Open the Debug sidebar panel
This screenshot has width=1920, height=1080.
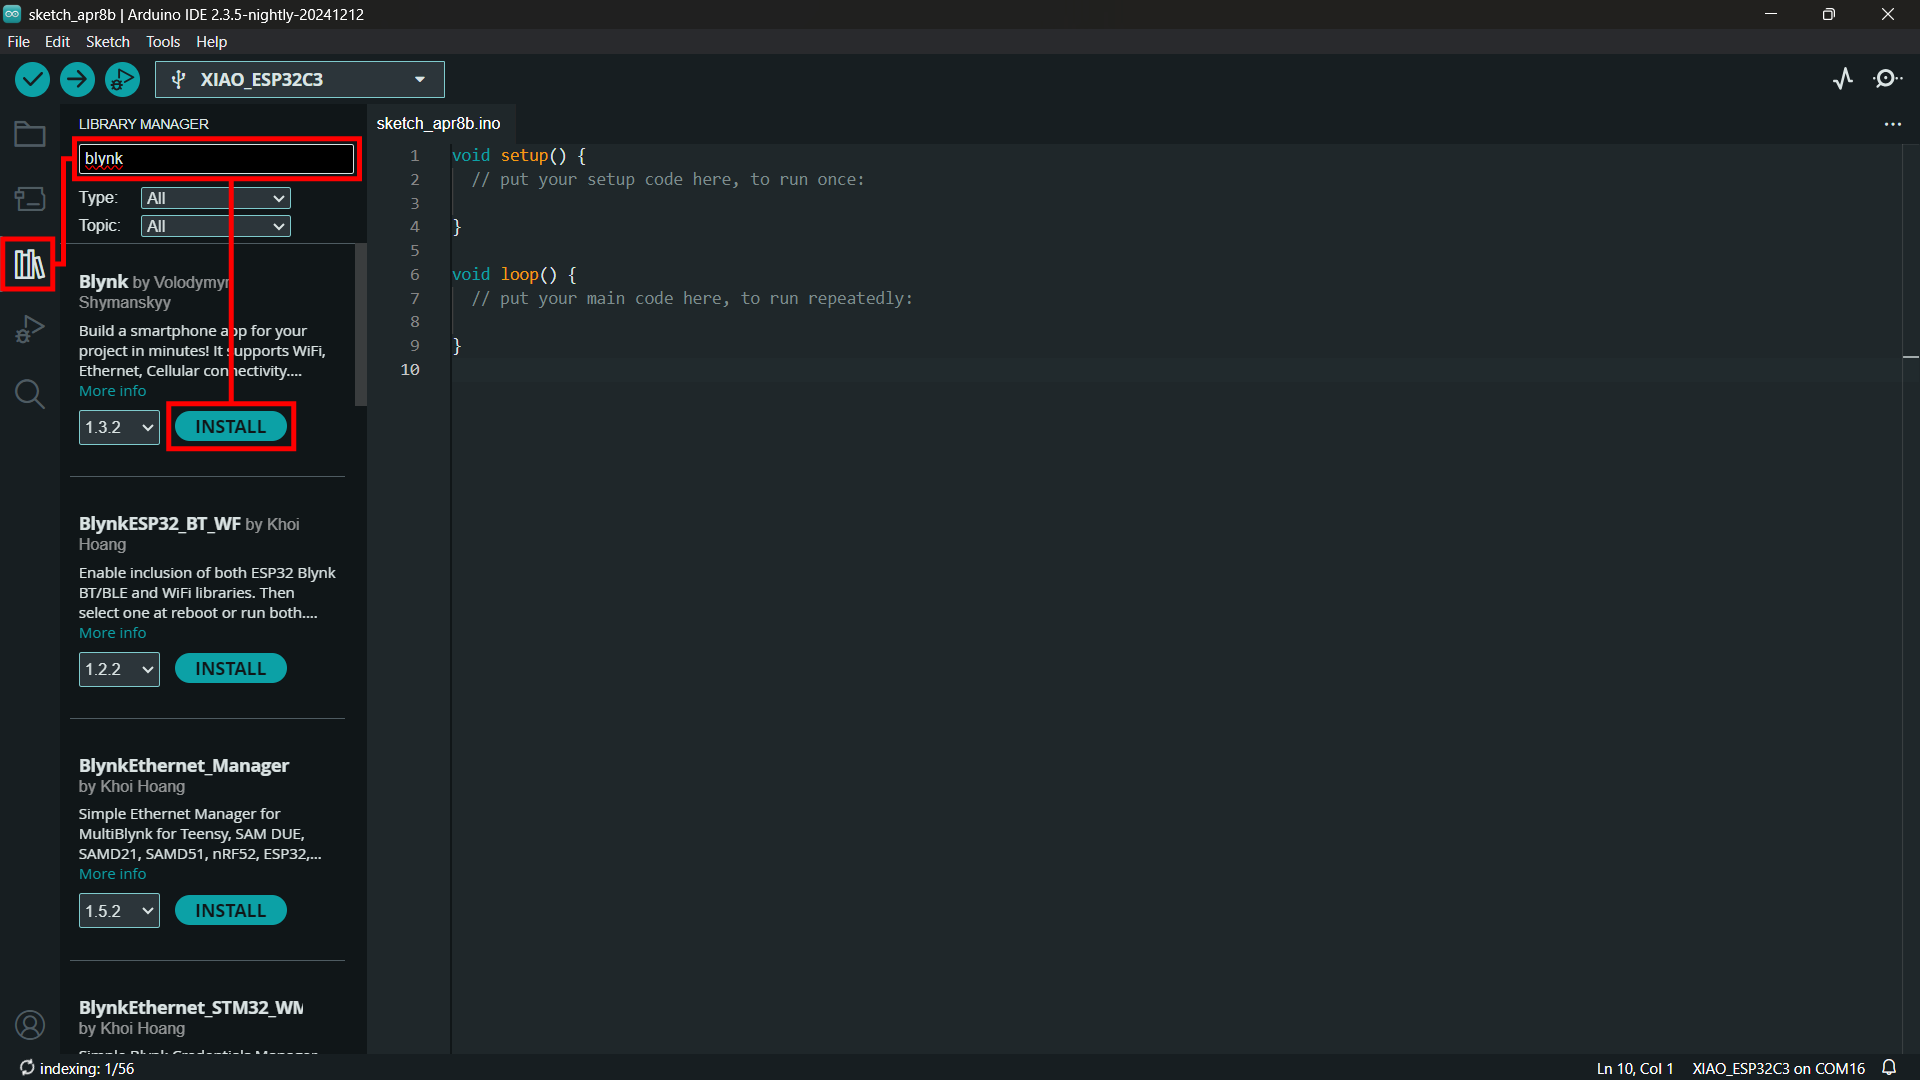pos(30,329)
